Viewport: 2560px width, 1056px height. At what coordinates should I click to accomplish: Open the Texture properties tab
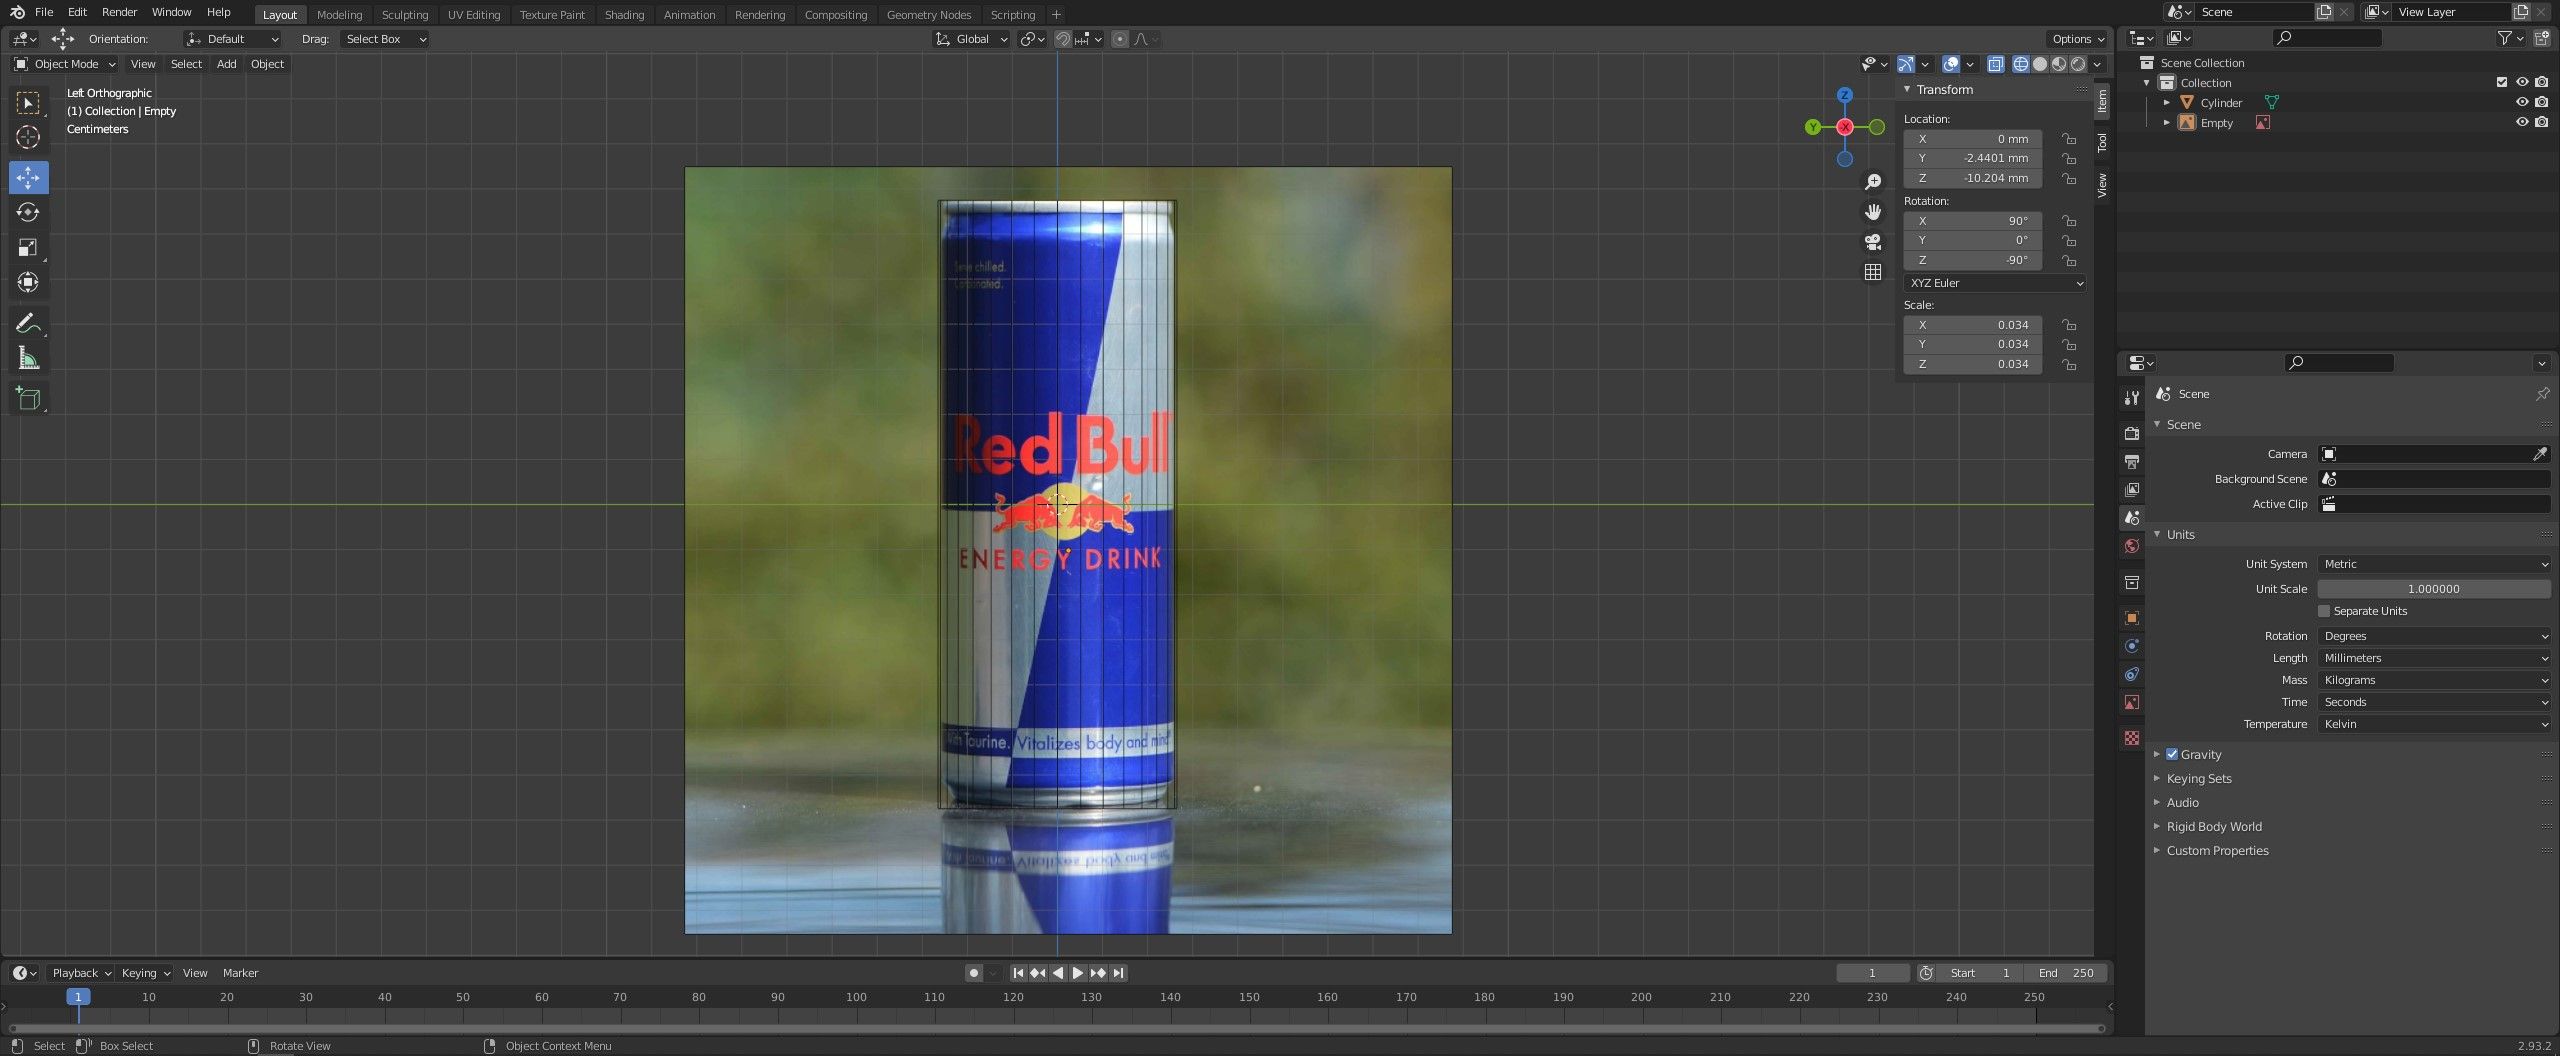coord(2132,738)
